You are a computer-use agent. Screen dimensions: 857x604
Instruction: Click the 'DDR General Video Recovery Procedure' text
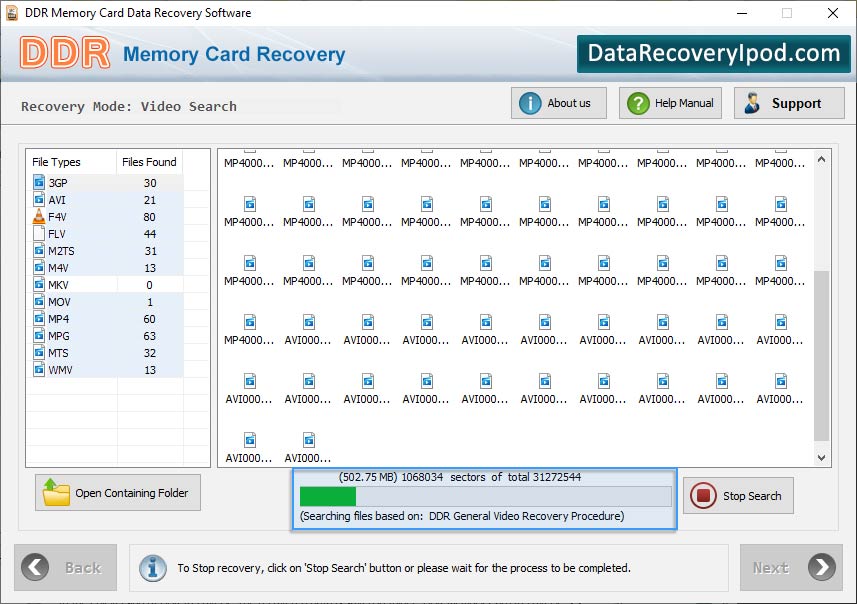(526, 515)
